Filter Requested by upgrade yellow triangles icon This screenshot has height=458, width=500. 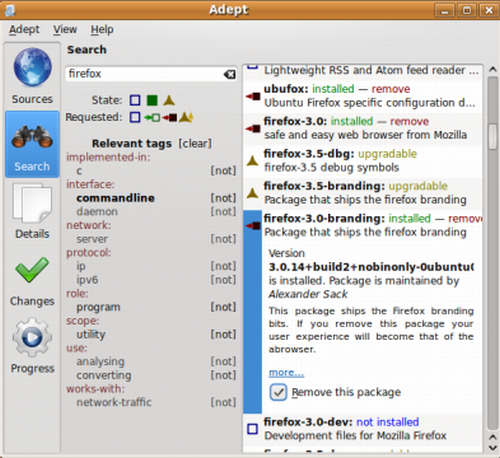coord(186,117)
